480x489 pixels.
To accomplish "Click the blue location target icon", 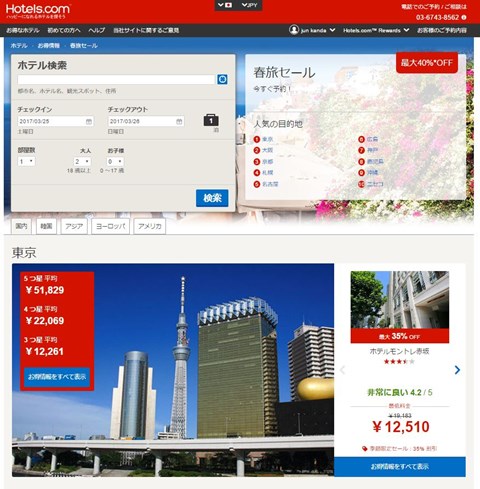I will pyautogui.click(x=222, y=79).
